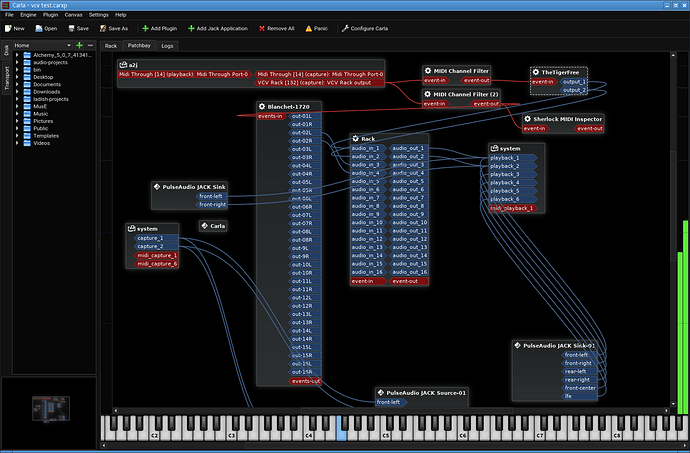The width and height of the screenshot is (690, 453).
Task: Click gear icon on Blanchet-1720 node
Action: [x=262, y=107]
